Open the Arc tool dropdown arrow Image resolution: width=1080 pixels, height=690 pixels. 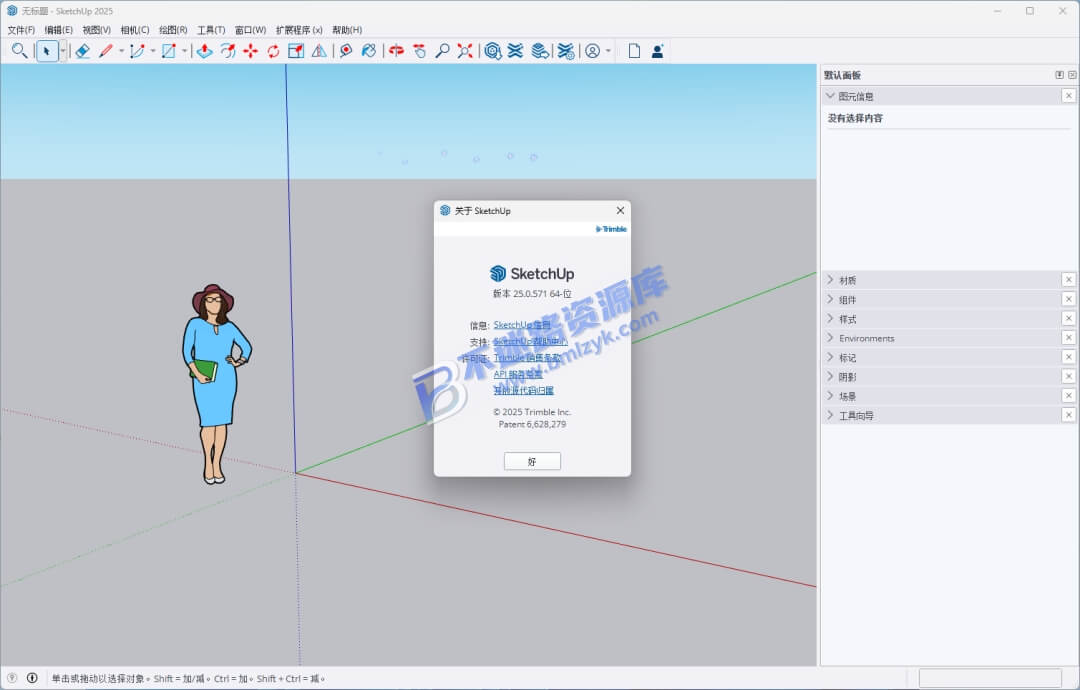click(x=153, y=51)
